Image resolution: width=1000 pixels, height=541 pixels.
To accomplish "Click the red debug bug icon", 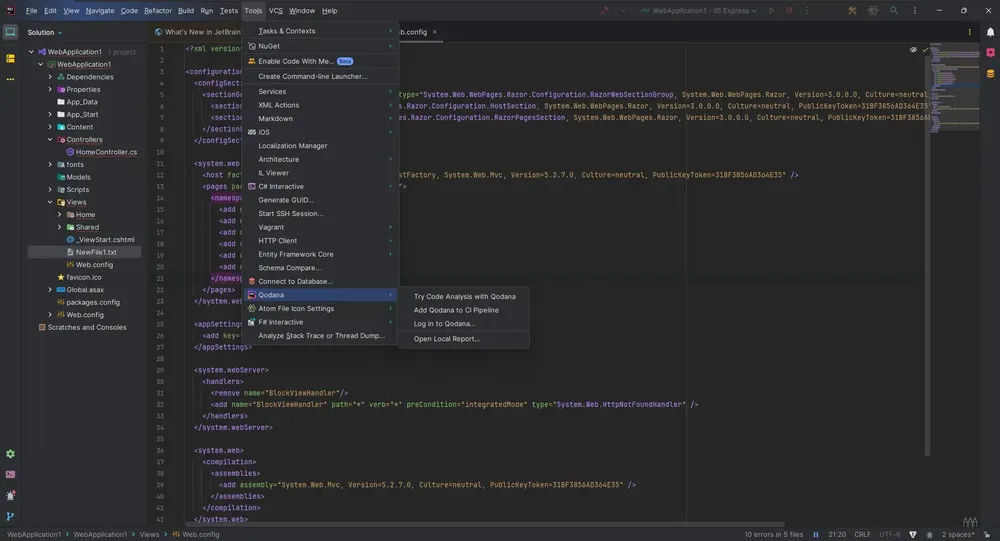I will (789, 10).
